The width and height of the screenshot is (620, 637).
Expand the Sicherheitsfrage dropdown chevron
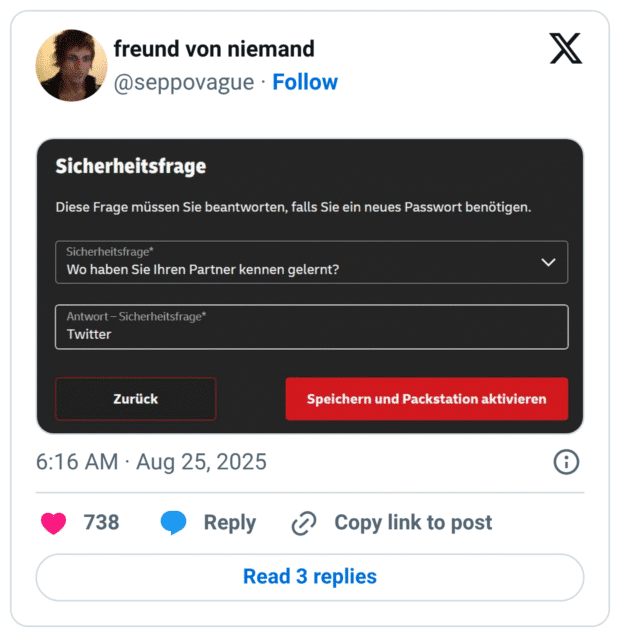pos(548,262)
